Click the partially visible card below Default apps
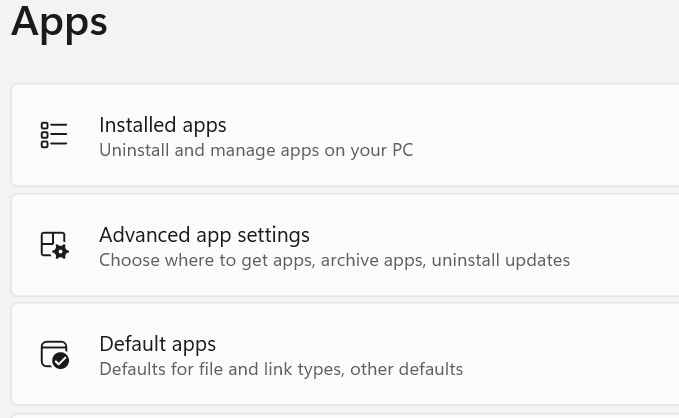 click(340, 415)
